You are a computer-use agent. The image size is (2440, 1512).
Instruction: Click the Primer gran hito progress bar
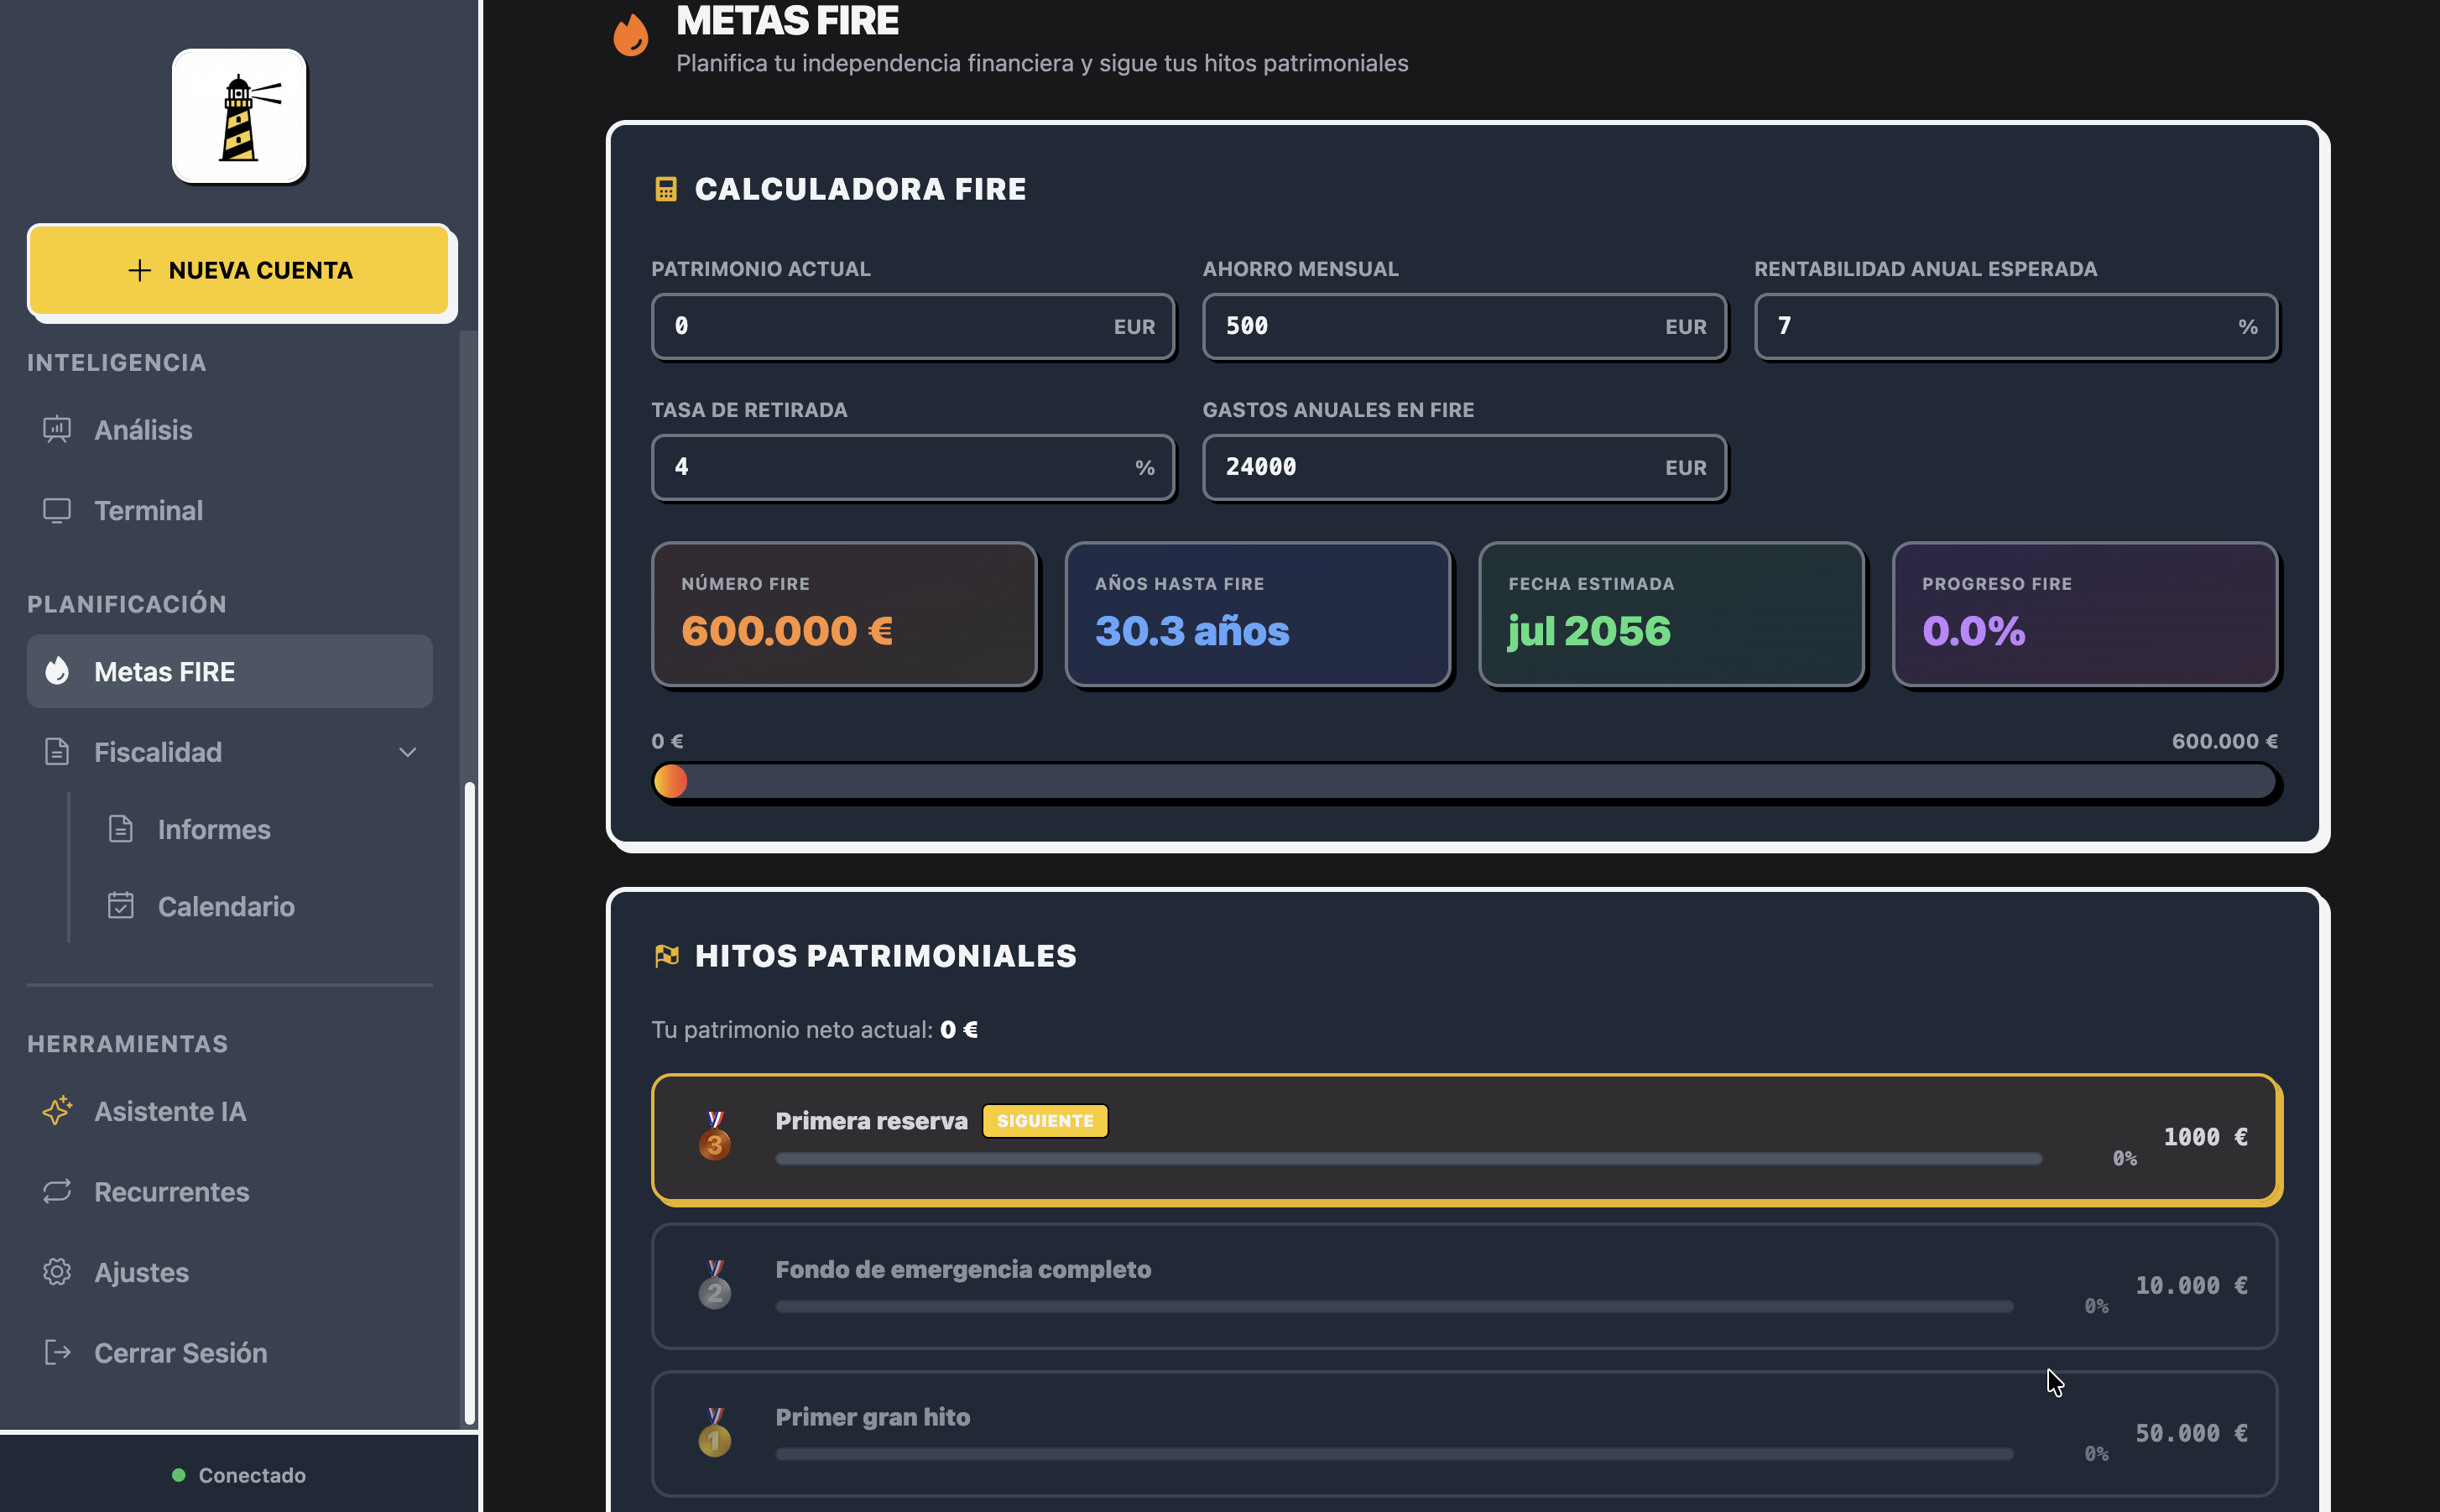(x=1395, y=1454)
